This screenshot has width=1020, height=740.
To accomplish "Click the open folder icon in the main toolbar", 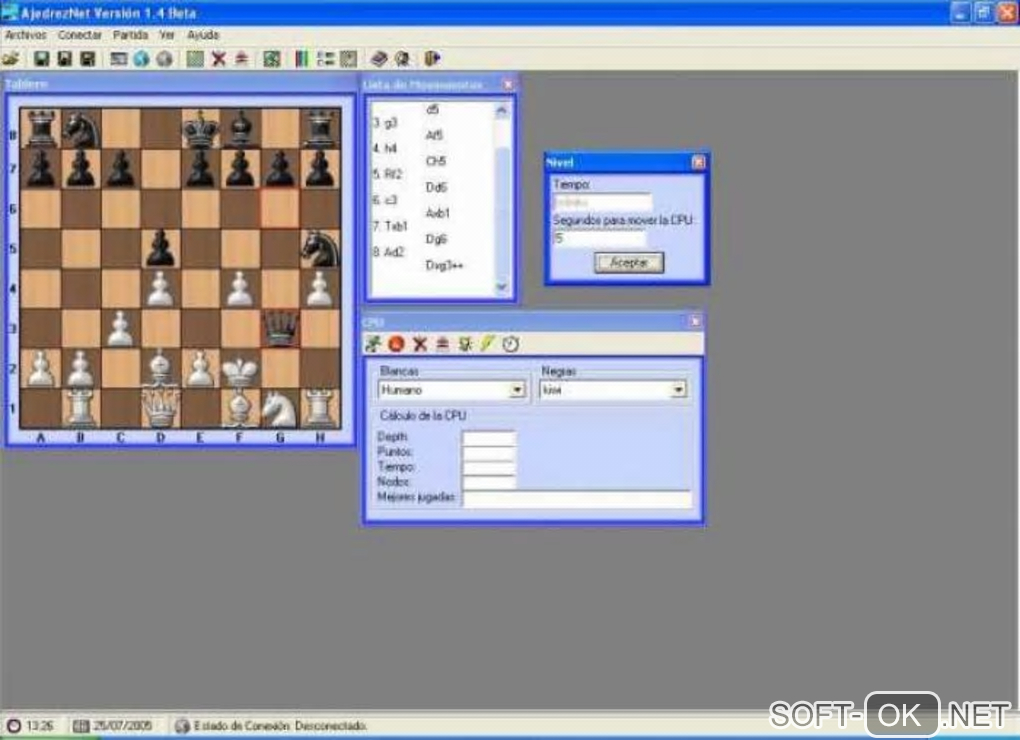I will pos(11,59).
